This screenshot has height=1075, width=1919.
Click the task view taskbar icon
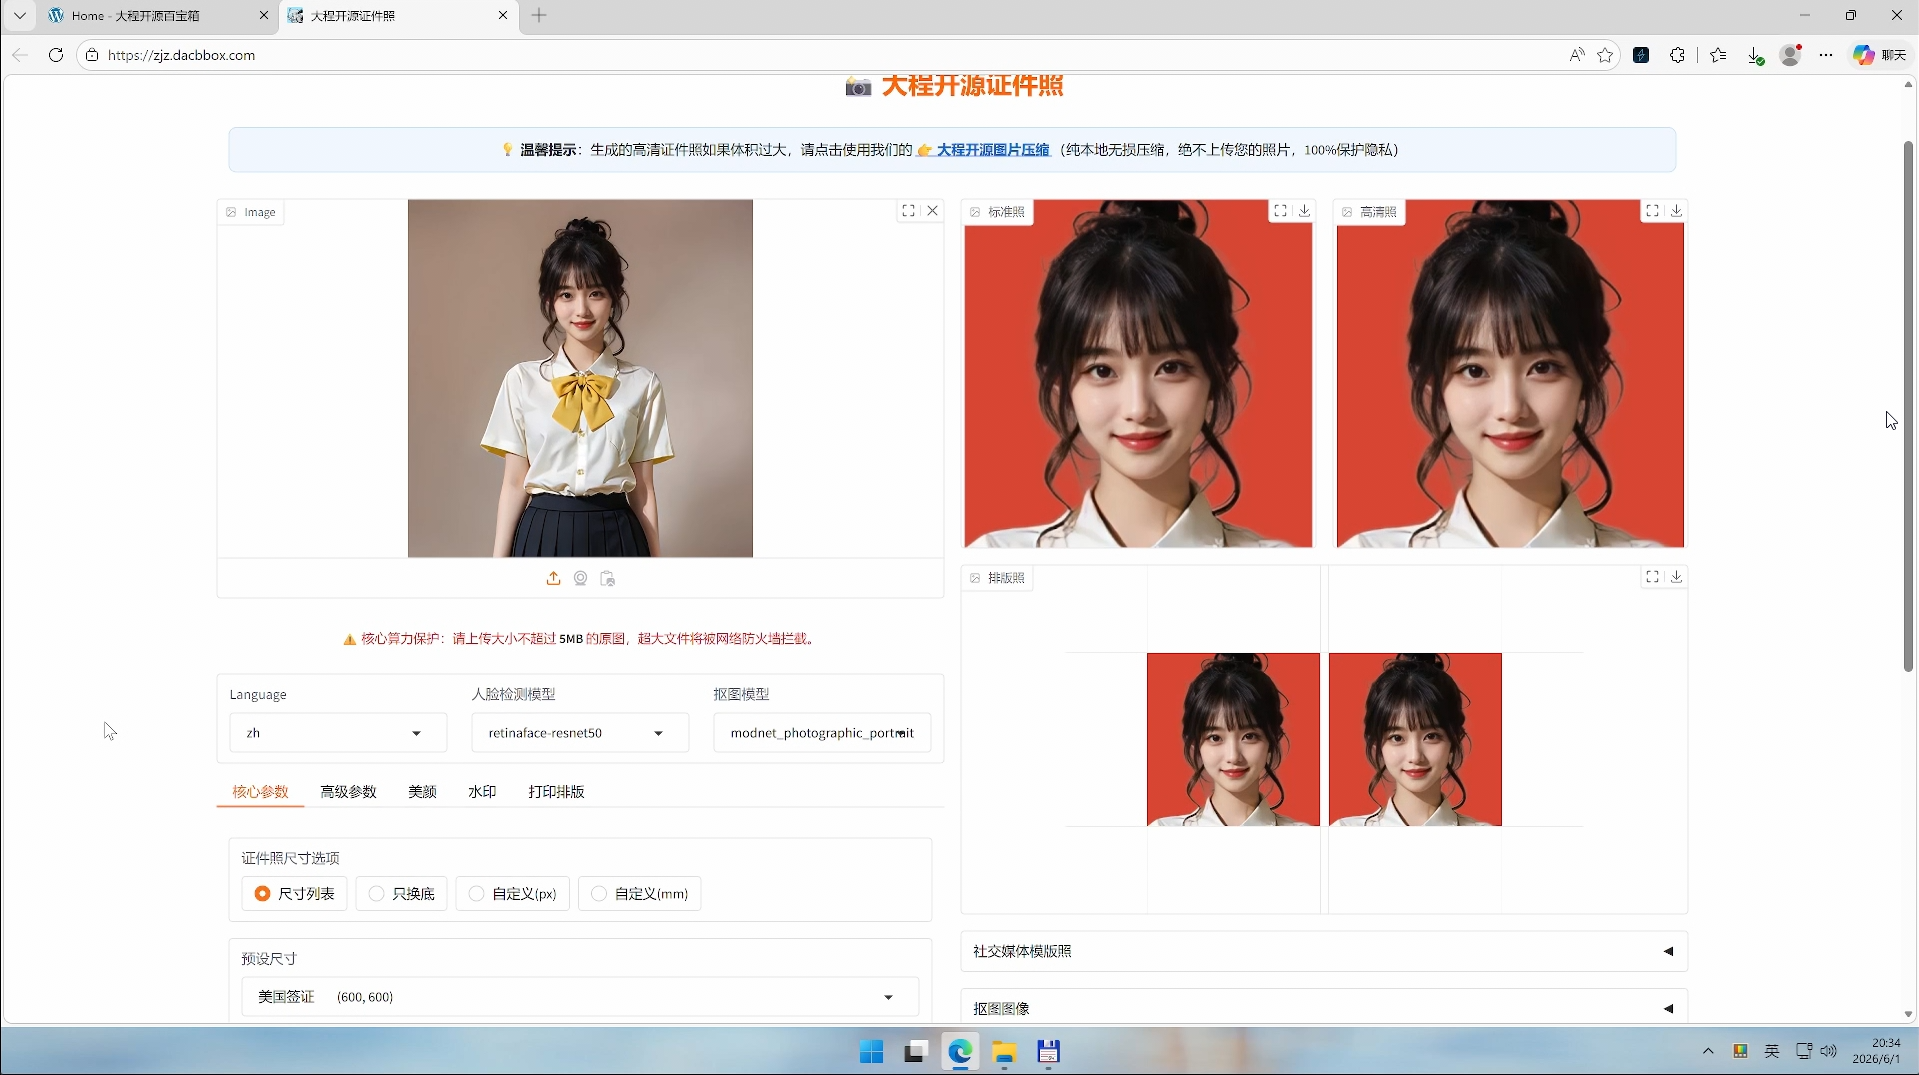pyautogui.click(x=916, y=1052)
